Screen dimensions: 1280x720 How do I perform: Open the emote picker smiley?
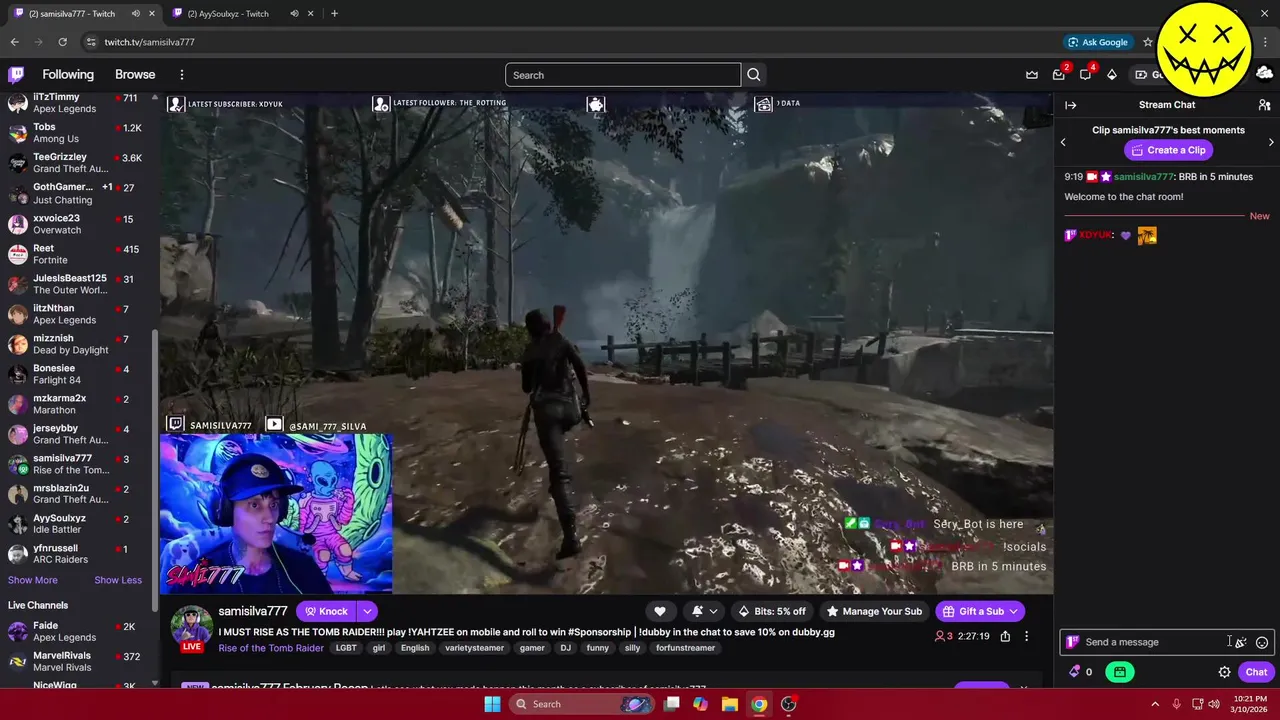click(x=1262, y=642)
